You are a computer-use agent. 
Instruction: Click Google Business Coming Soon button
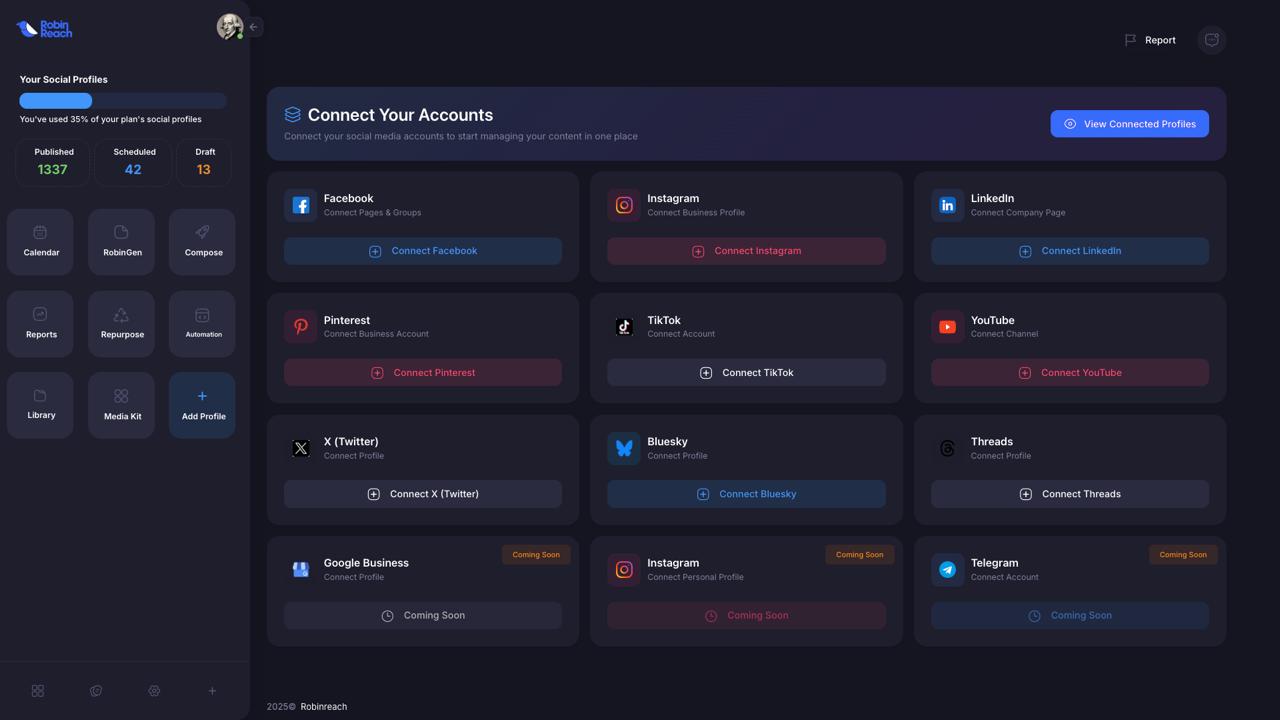423,616
